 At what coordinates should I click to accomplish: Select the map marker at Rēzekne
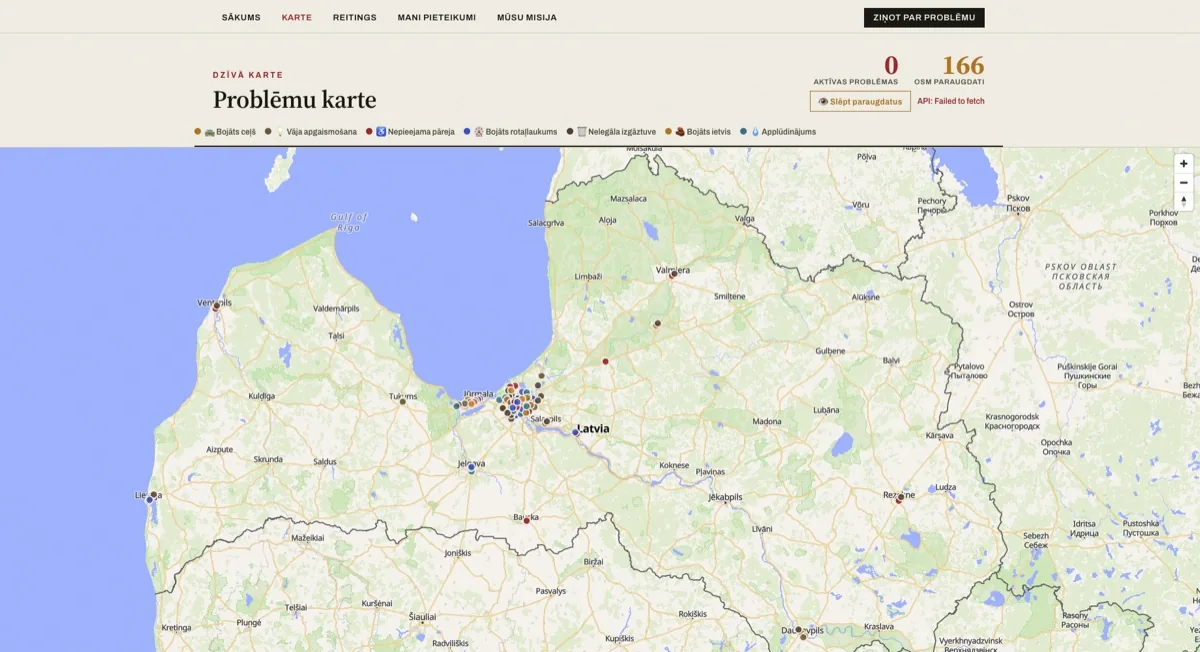[x=899, y=499]
